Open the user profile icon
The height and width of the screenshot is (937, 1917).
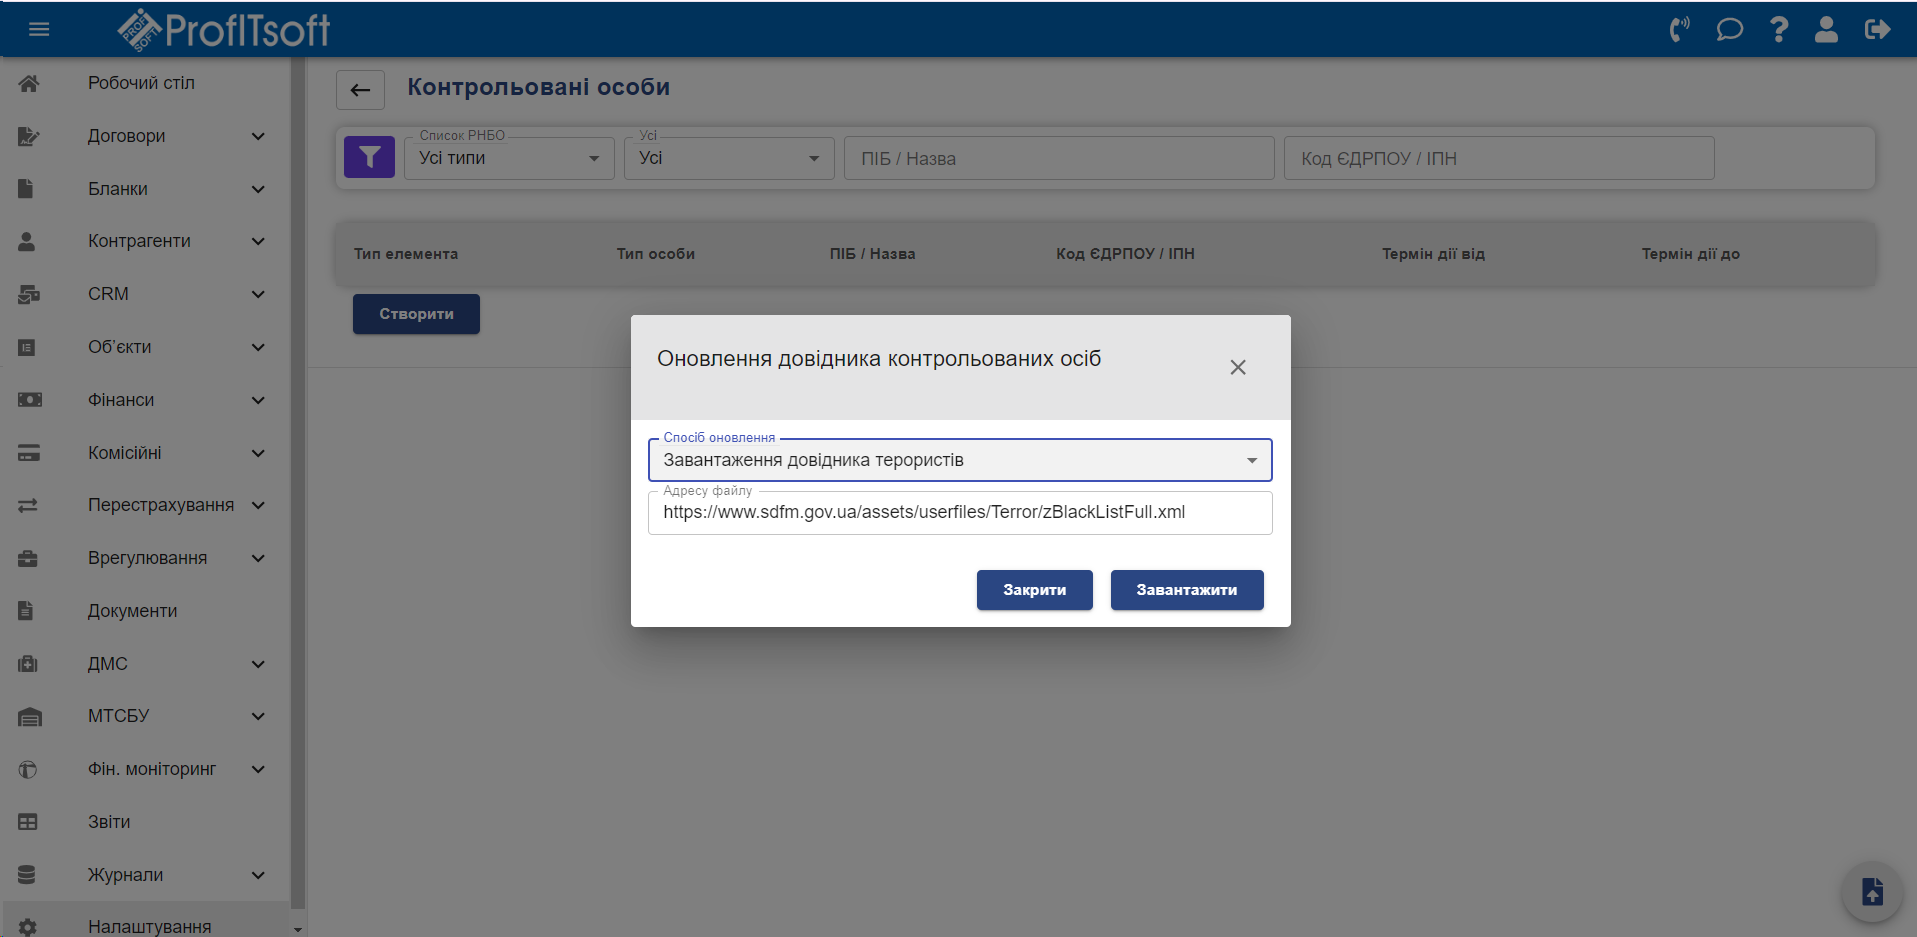1826,29
